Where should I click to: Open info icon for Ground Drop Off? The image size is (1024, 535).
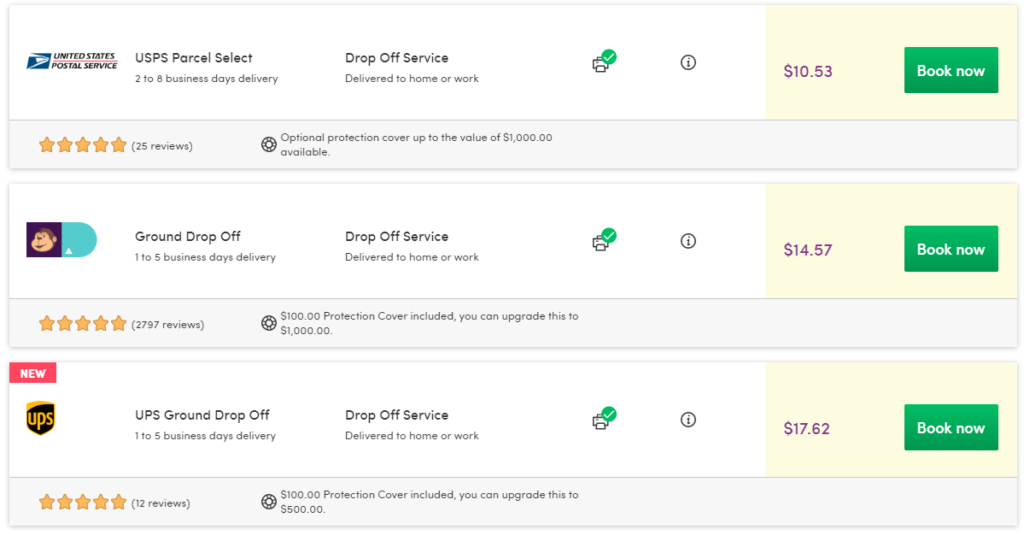(688, 241)
